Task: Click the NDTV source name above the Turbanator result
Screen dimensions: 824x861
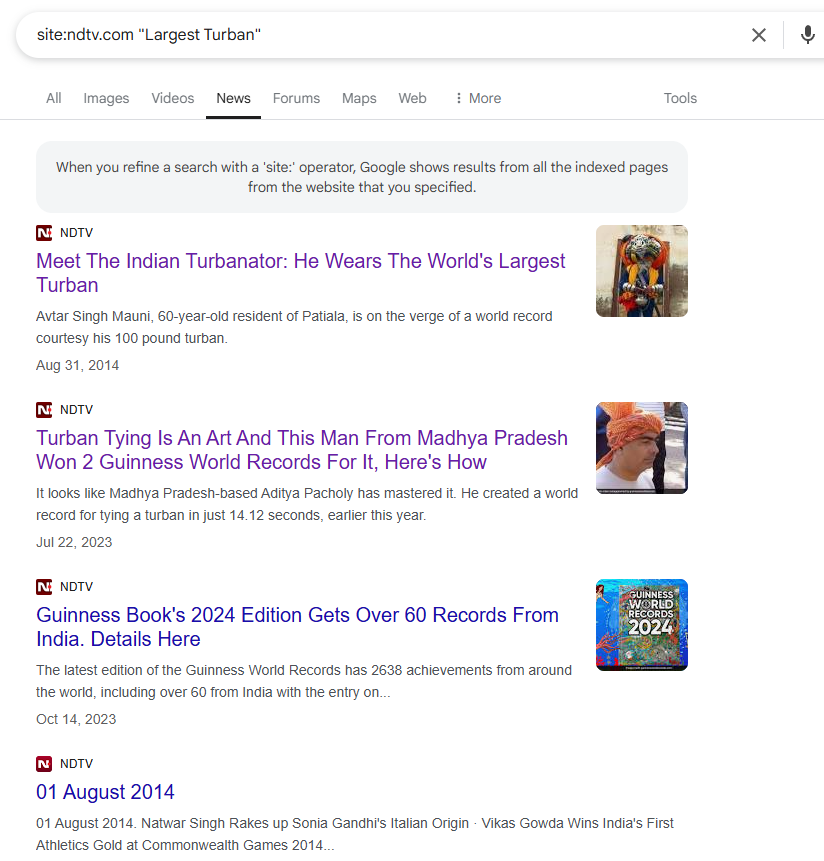Action: [x=76, y=233]
